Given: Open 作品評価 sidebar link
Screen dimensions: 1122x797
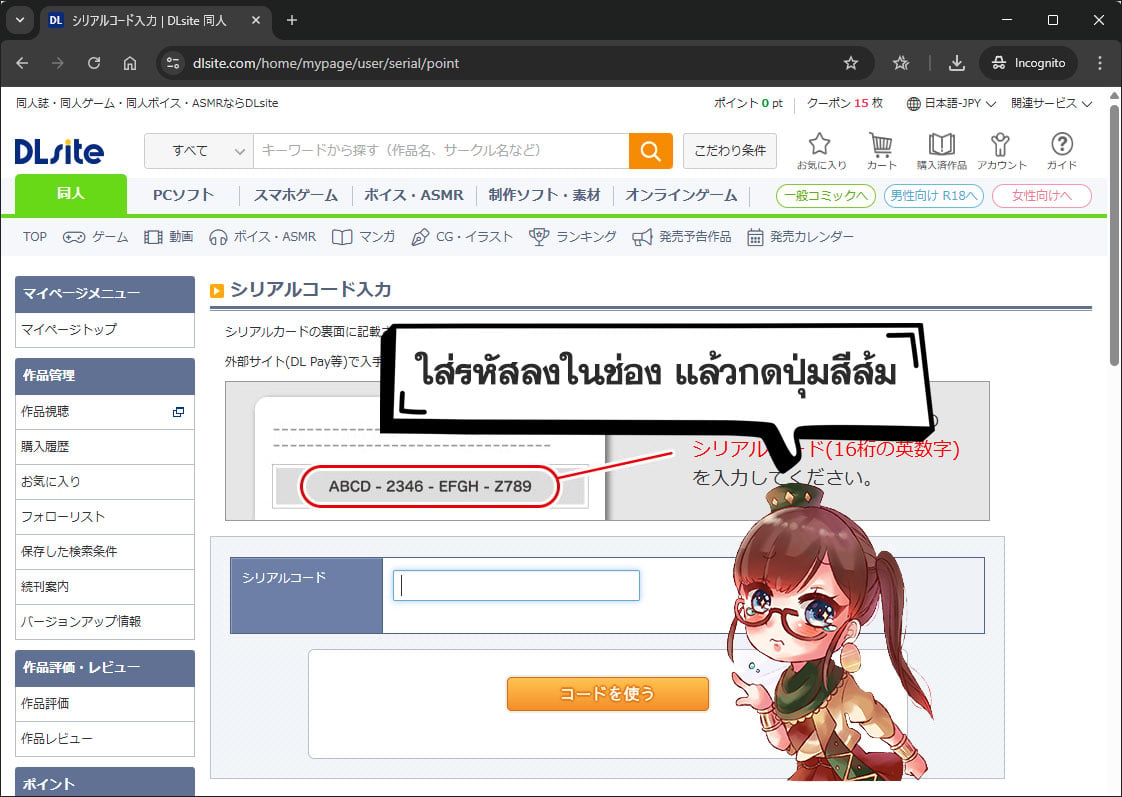Looking at the screenshot, I should click(x=104, y=704).
